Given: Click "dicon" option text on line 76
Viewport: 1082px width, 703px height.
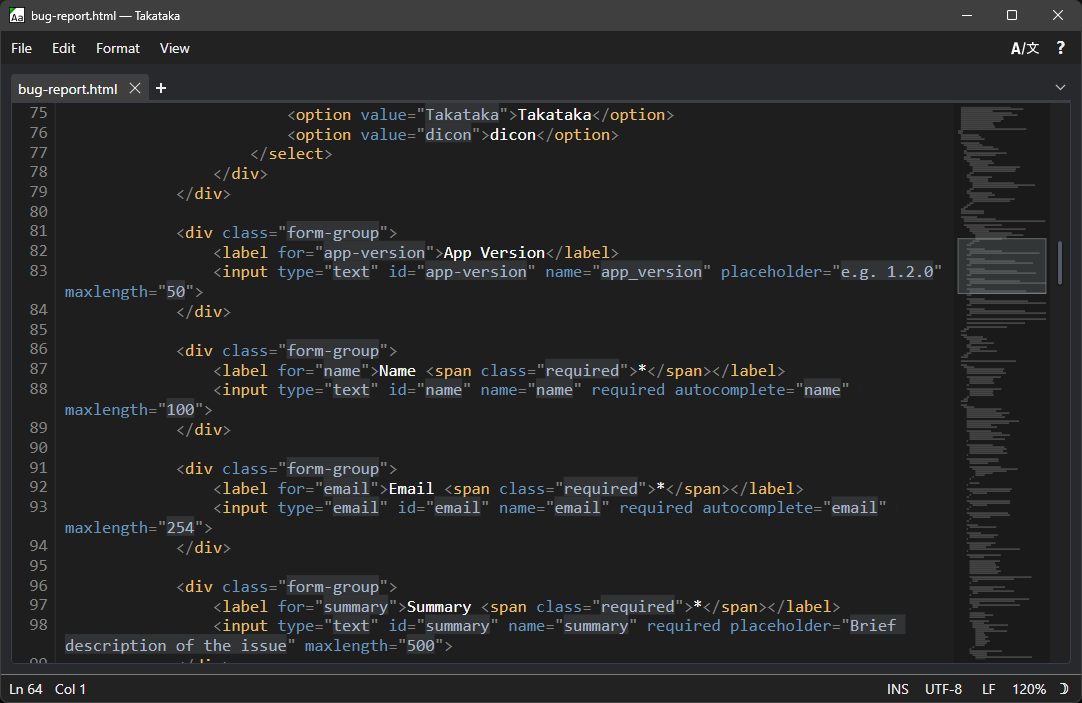Looking at the screenshot, I should point(513,135).
